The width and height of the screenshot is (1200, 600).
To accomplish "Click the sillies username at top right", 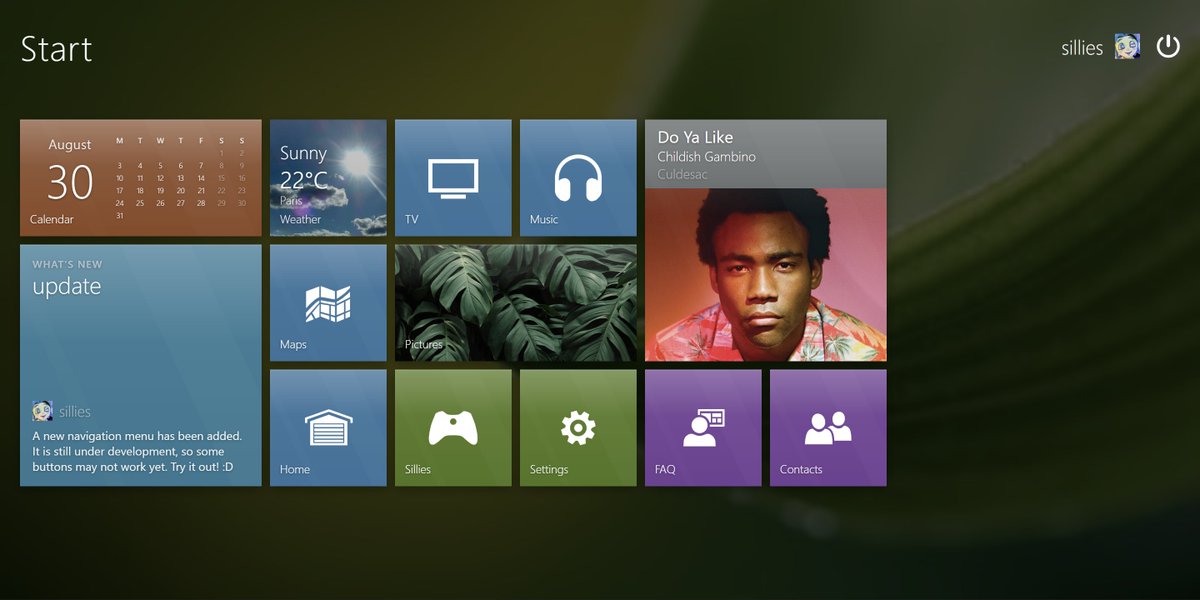I will [1082, 48].
